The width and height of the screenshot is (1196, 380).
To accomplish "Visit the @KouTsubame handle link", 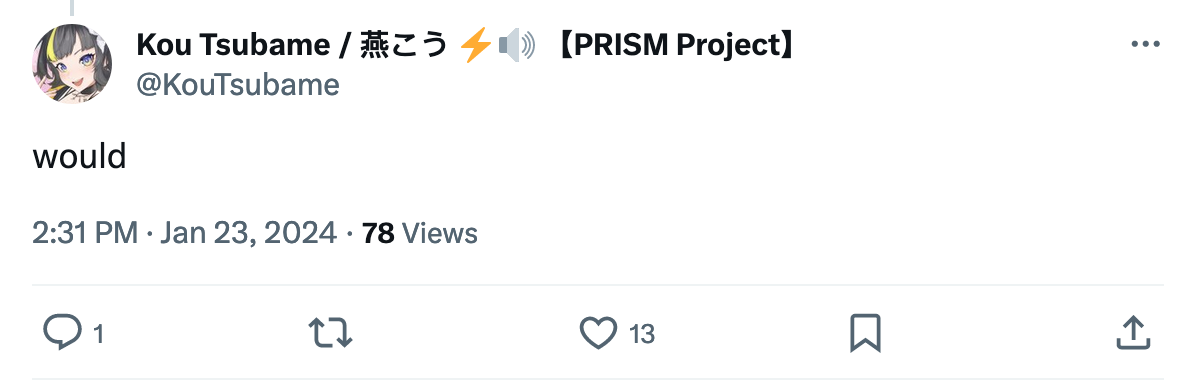I will 238,85.
